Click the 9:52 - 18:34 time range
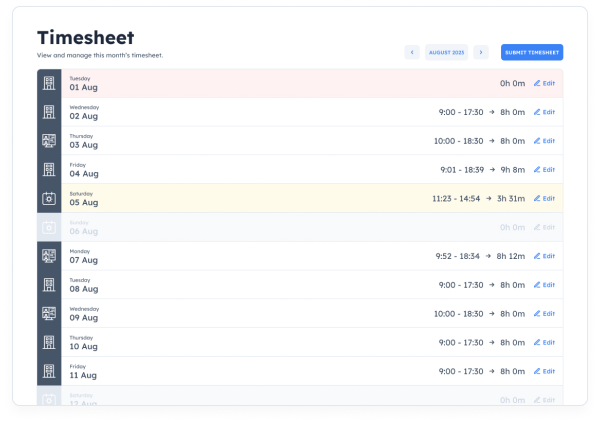The width and height of the screenshot is (600, 424). click(x=458, y=256)
